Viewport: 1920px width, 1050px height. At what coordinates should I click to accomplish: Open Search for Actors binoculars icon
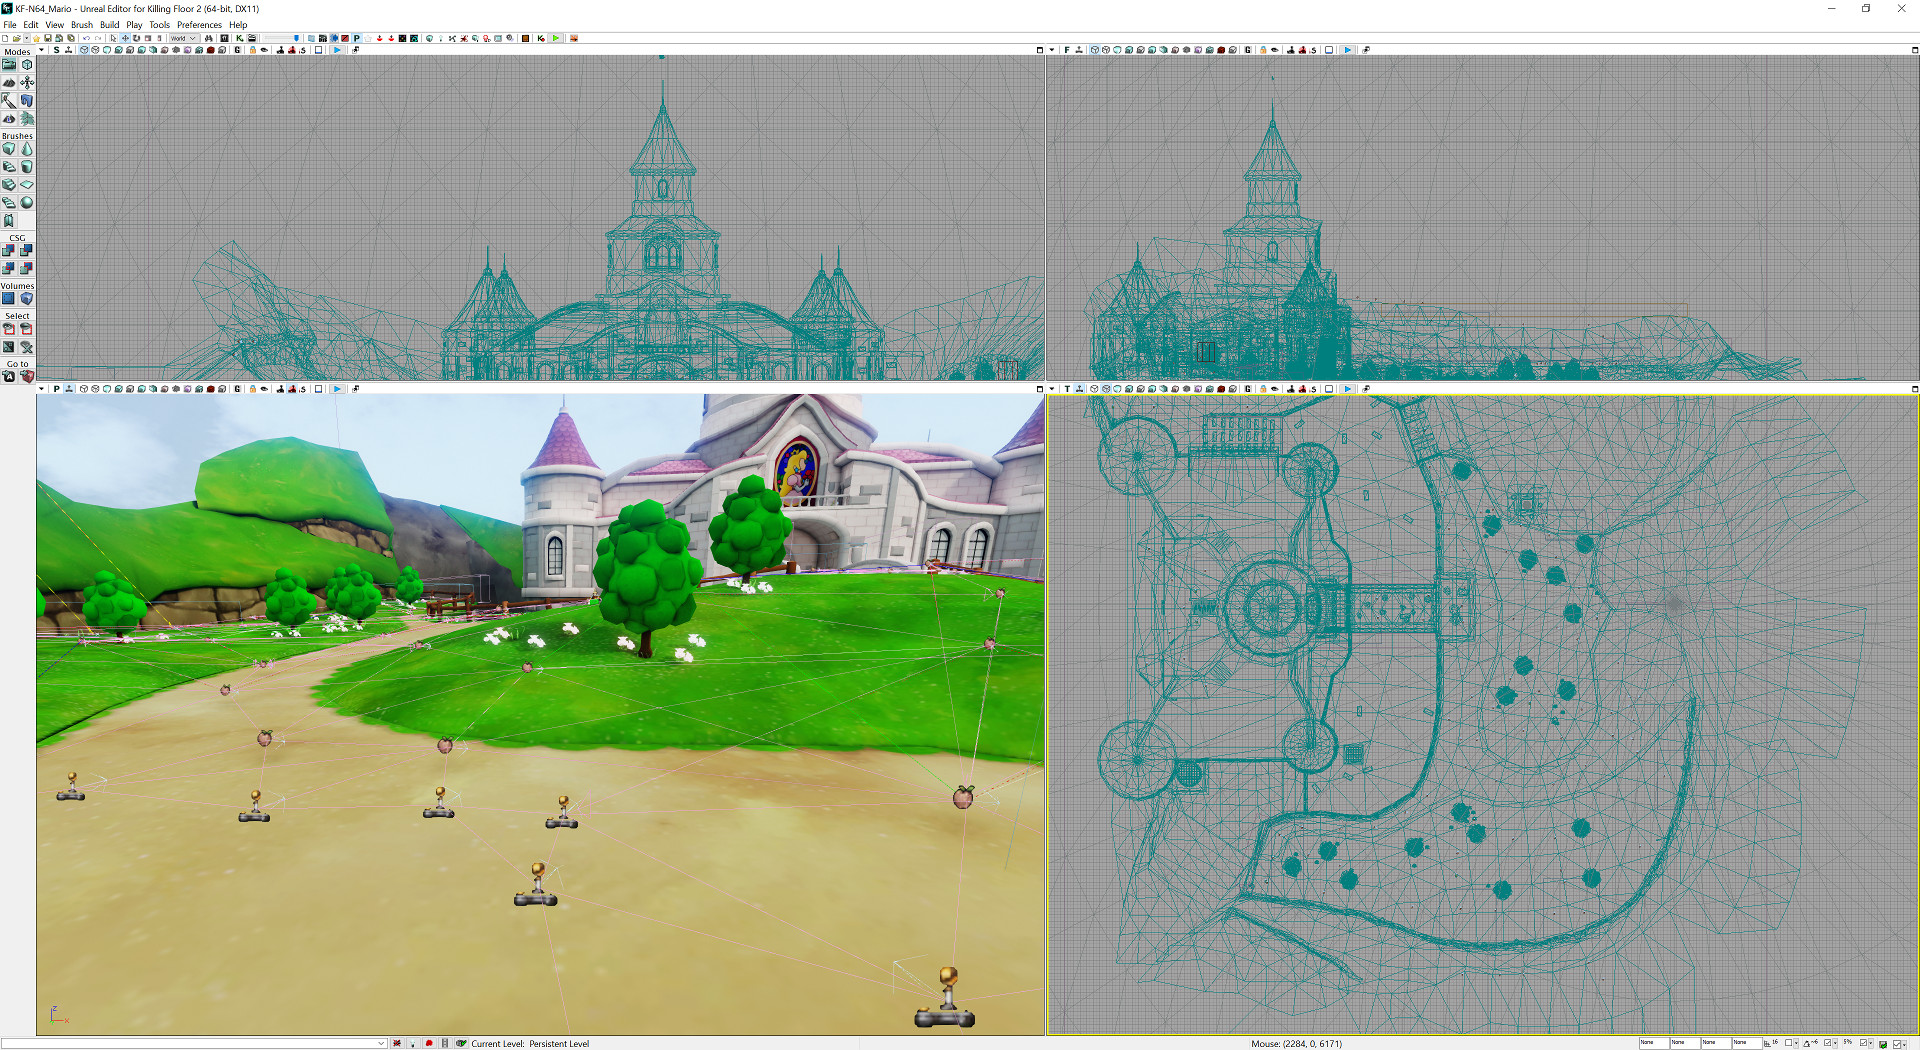(x=208, y=38)
